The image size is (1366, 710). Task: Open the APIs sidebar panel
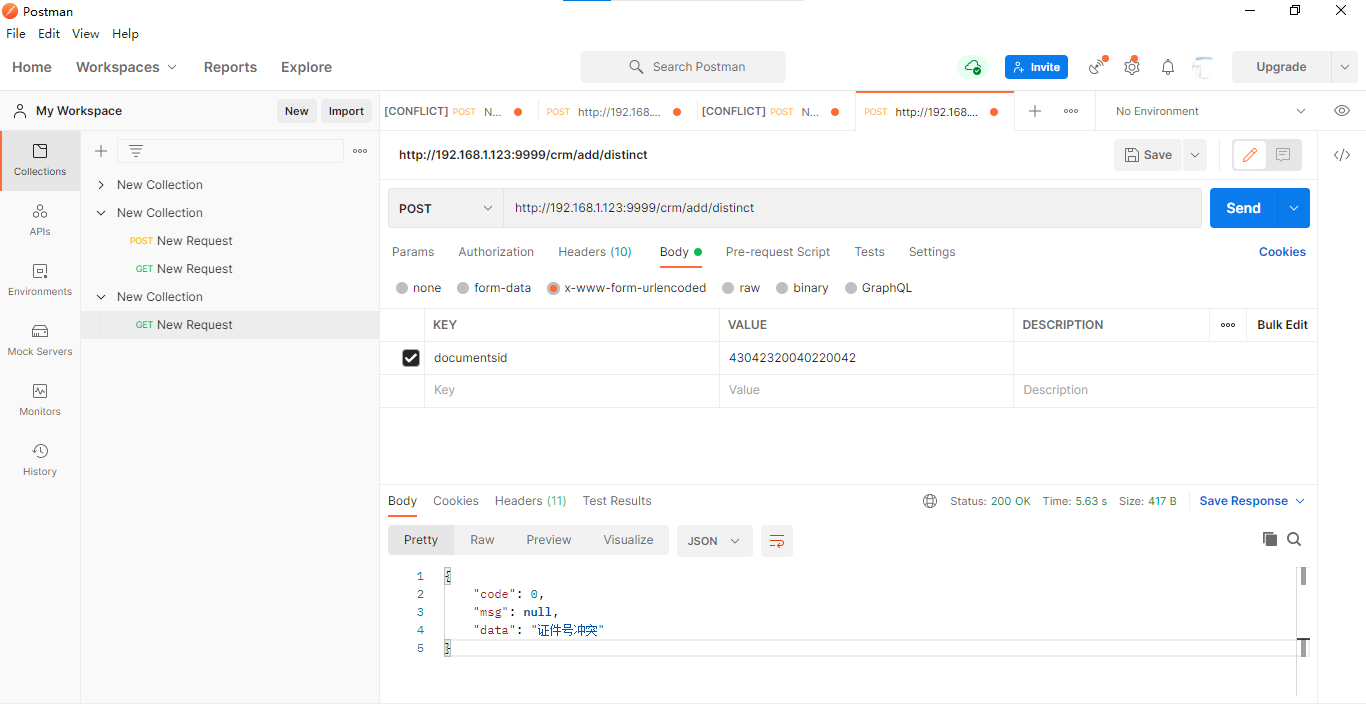[40, 220]
